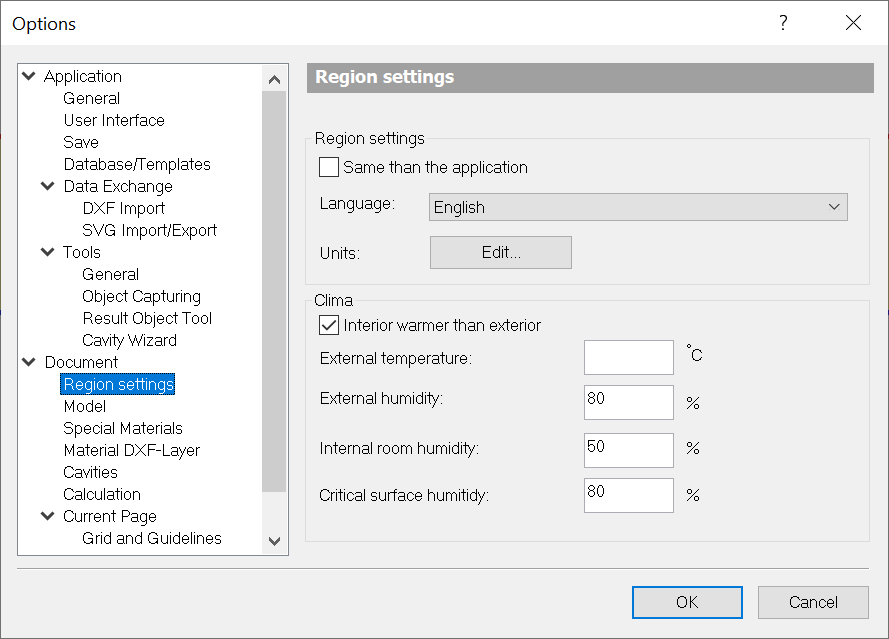The image size is (889, 639).
Task: Select the Tools tree item
Action: (x=82, y=252)
